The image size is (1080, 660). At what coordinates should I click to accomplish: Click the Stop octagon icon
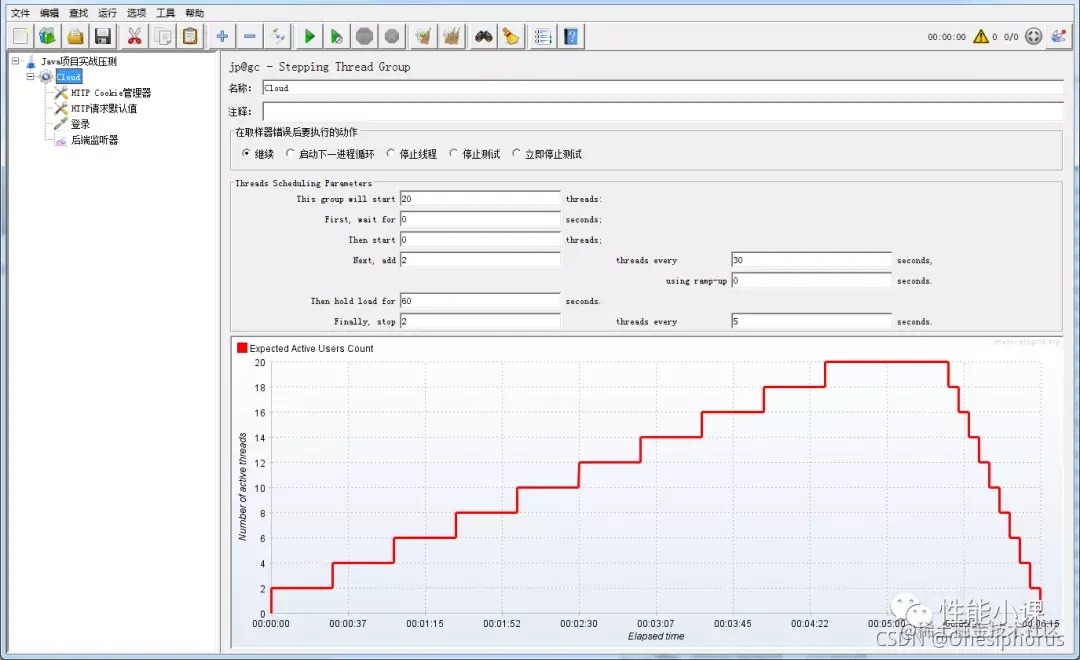[364, 37]
